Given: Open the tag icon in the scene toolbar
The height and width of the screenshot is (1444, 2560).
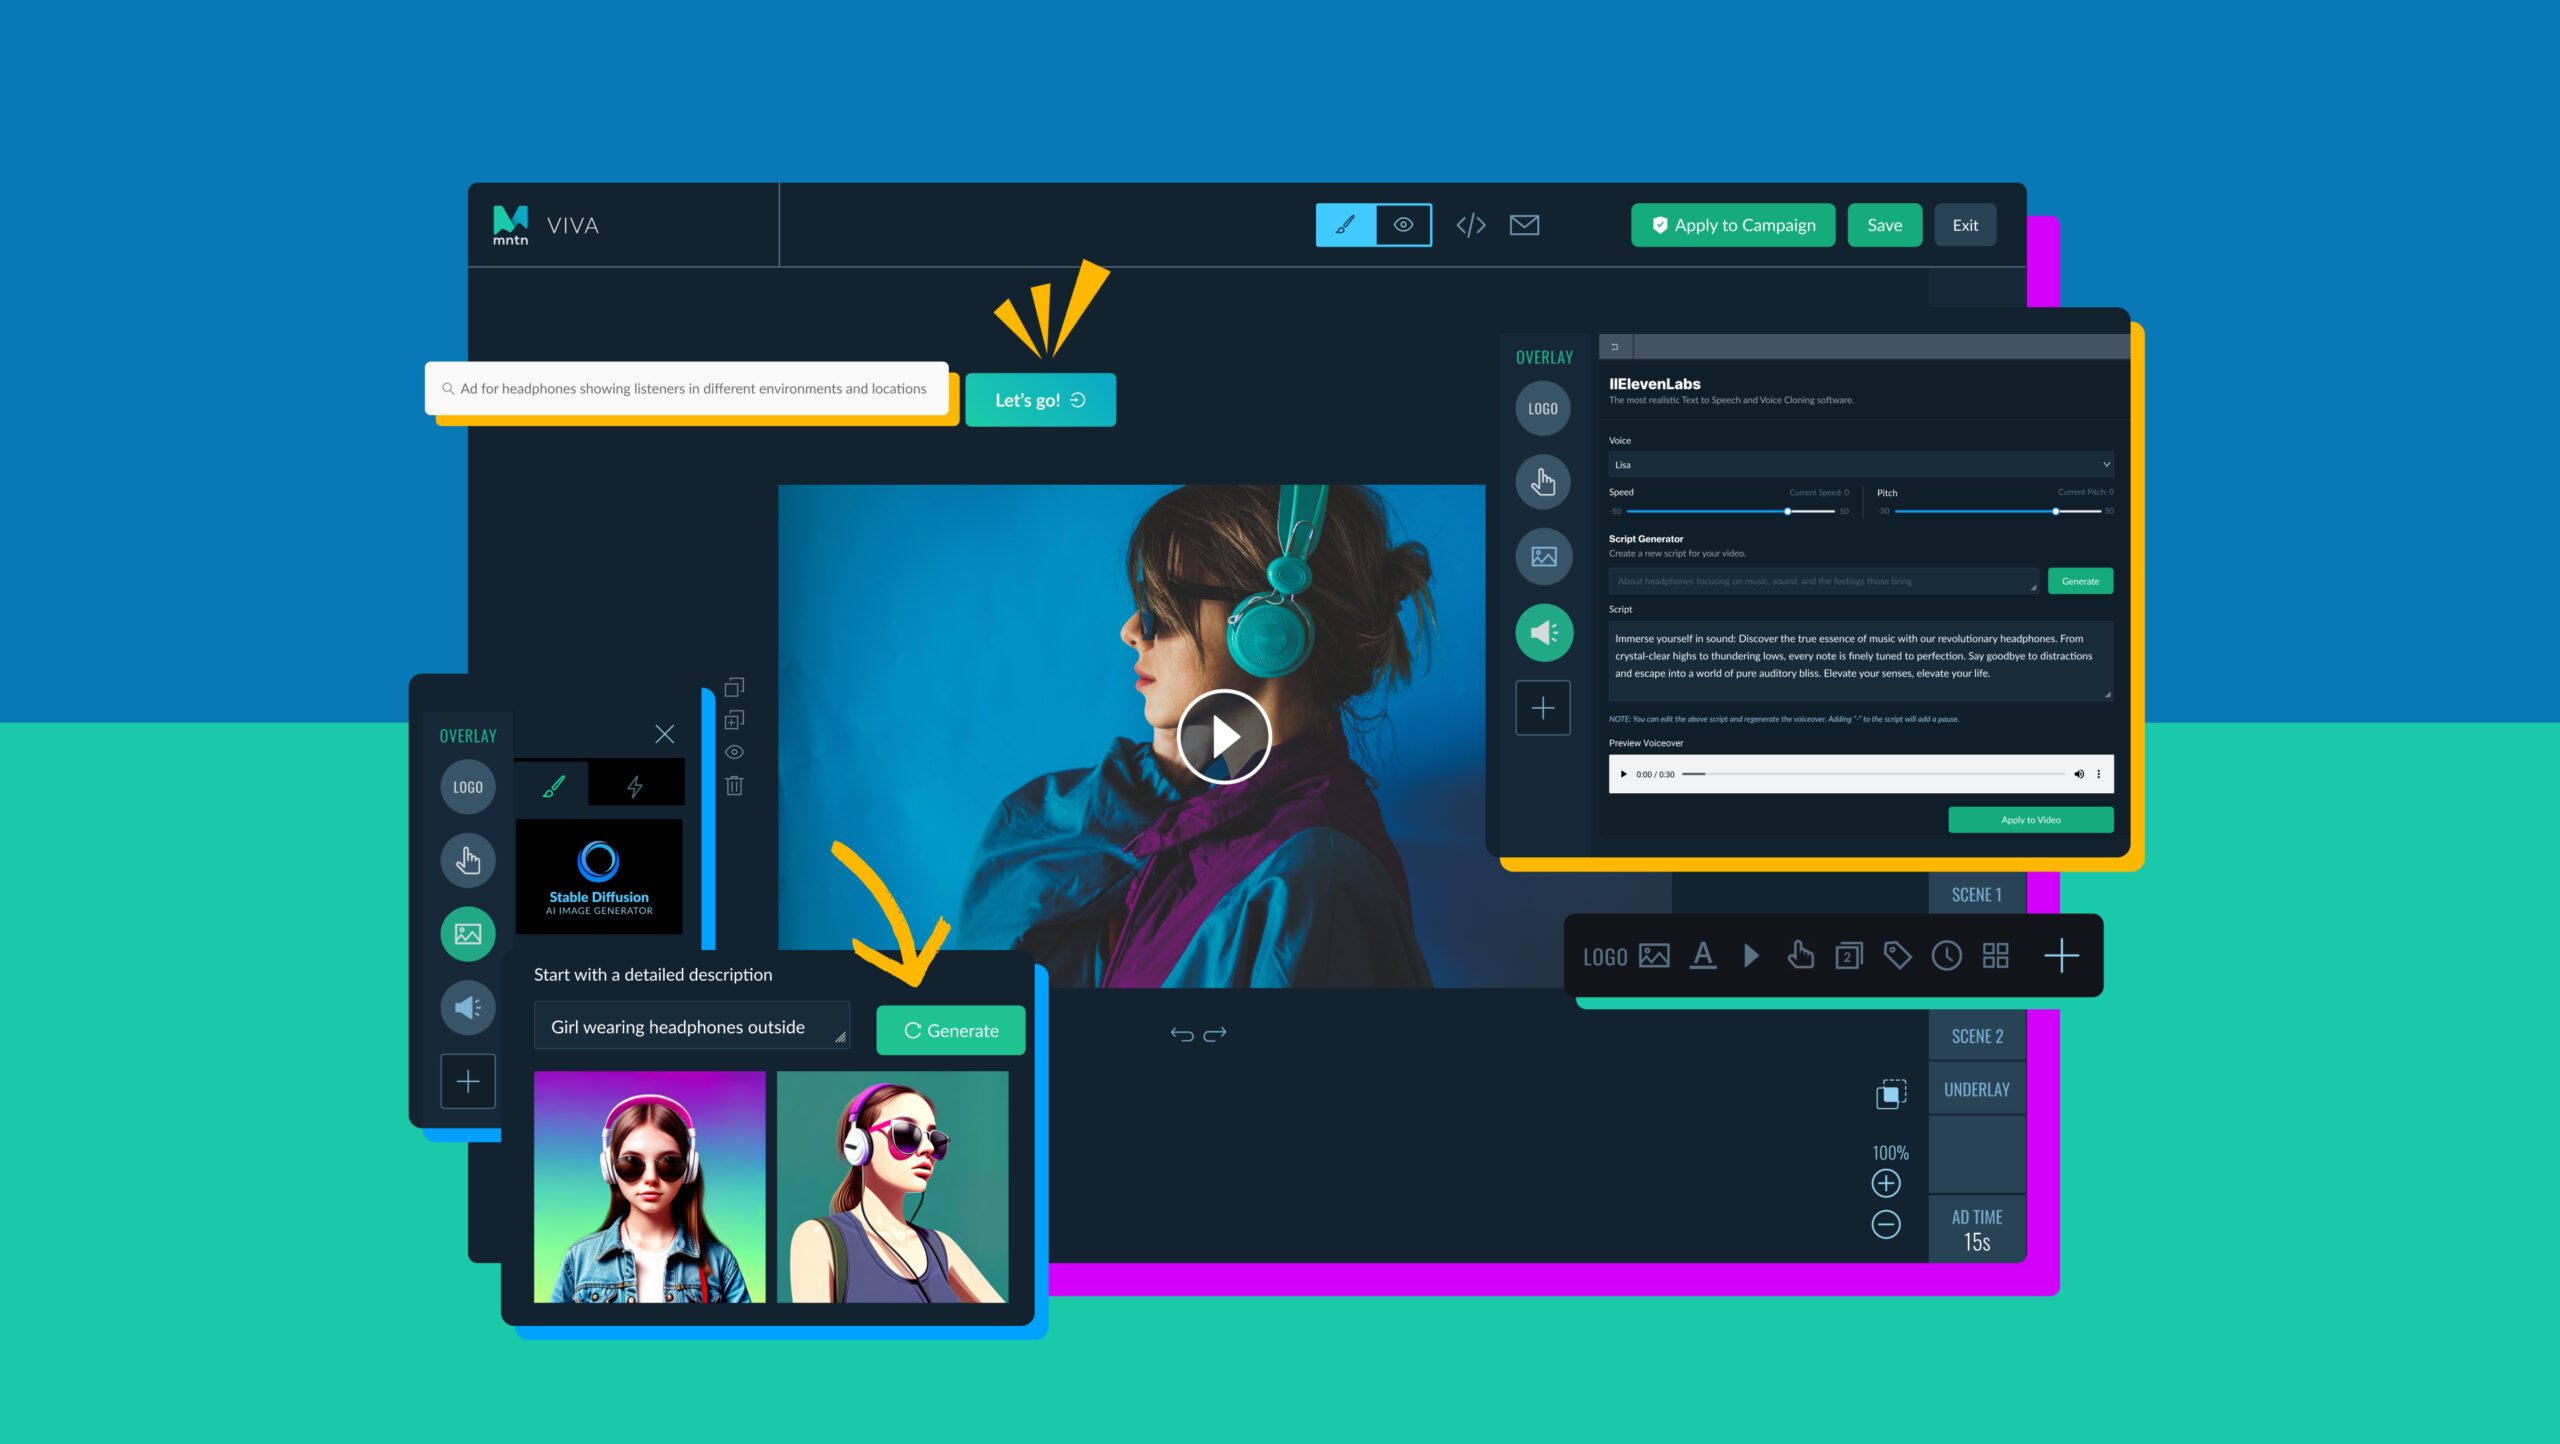Looking at the screenshot, I should tap(1897, 956).
